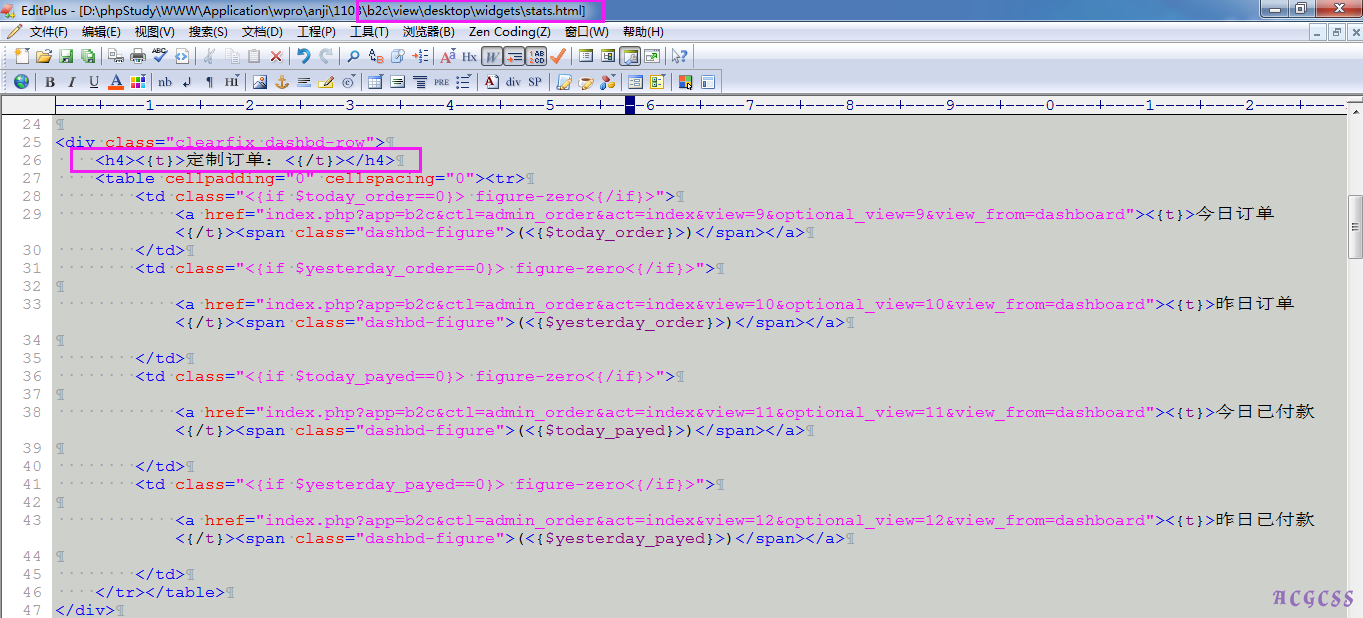The image size is (1363, 618).
Task: Click the spell check ABC icon
Action: click(160, 56)
